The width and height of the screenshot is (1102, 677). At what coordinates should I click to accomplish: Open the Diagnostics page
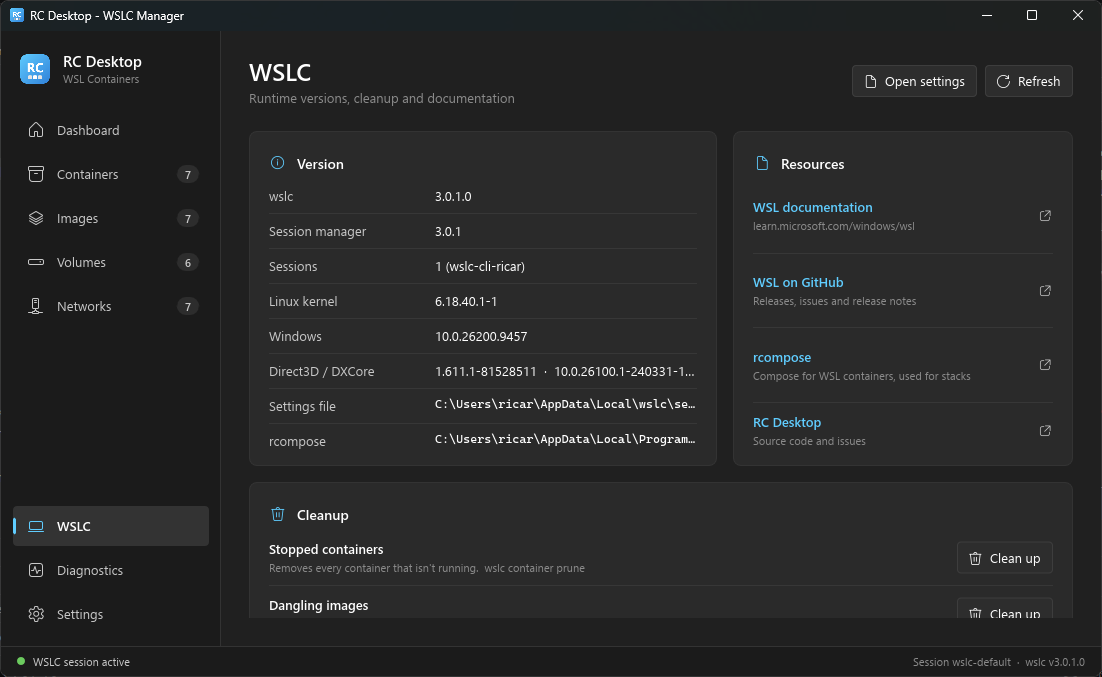pyautogui.click(x=111, y=570)
